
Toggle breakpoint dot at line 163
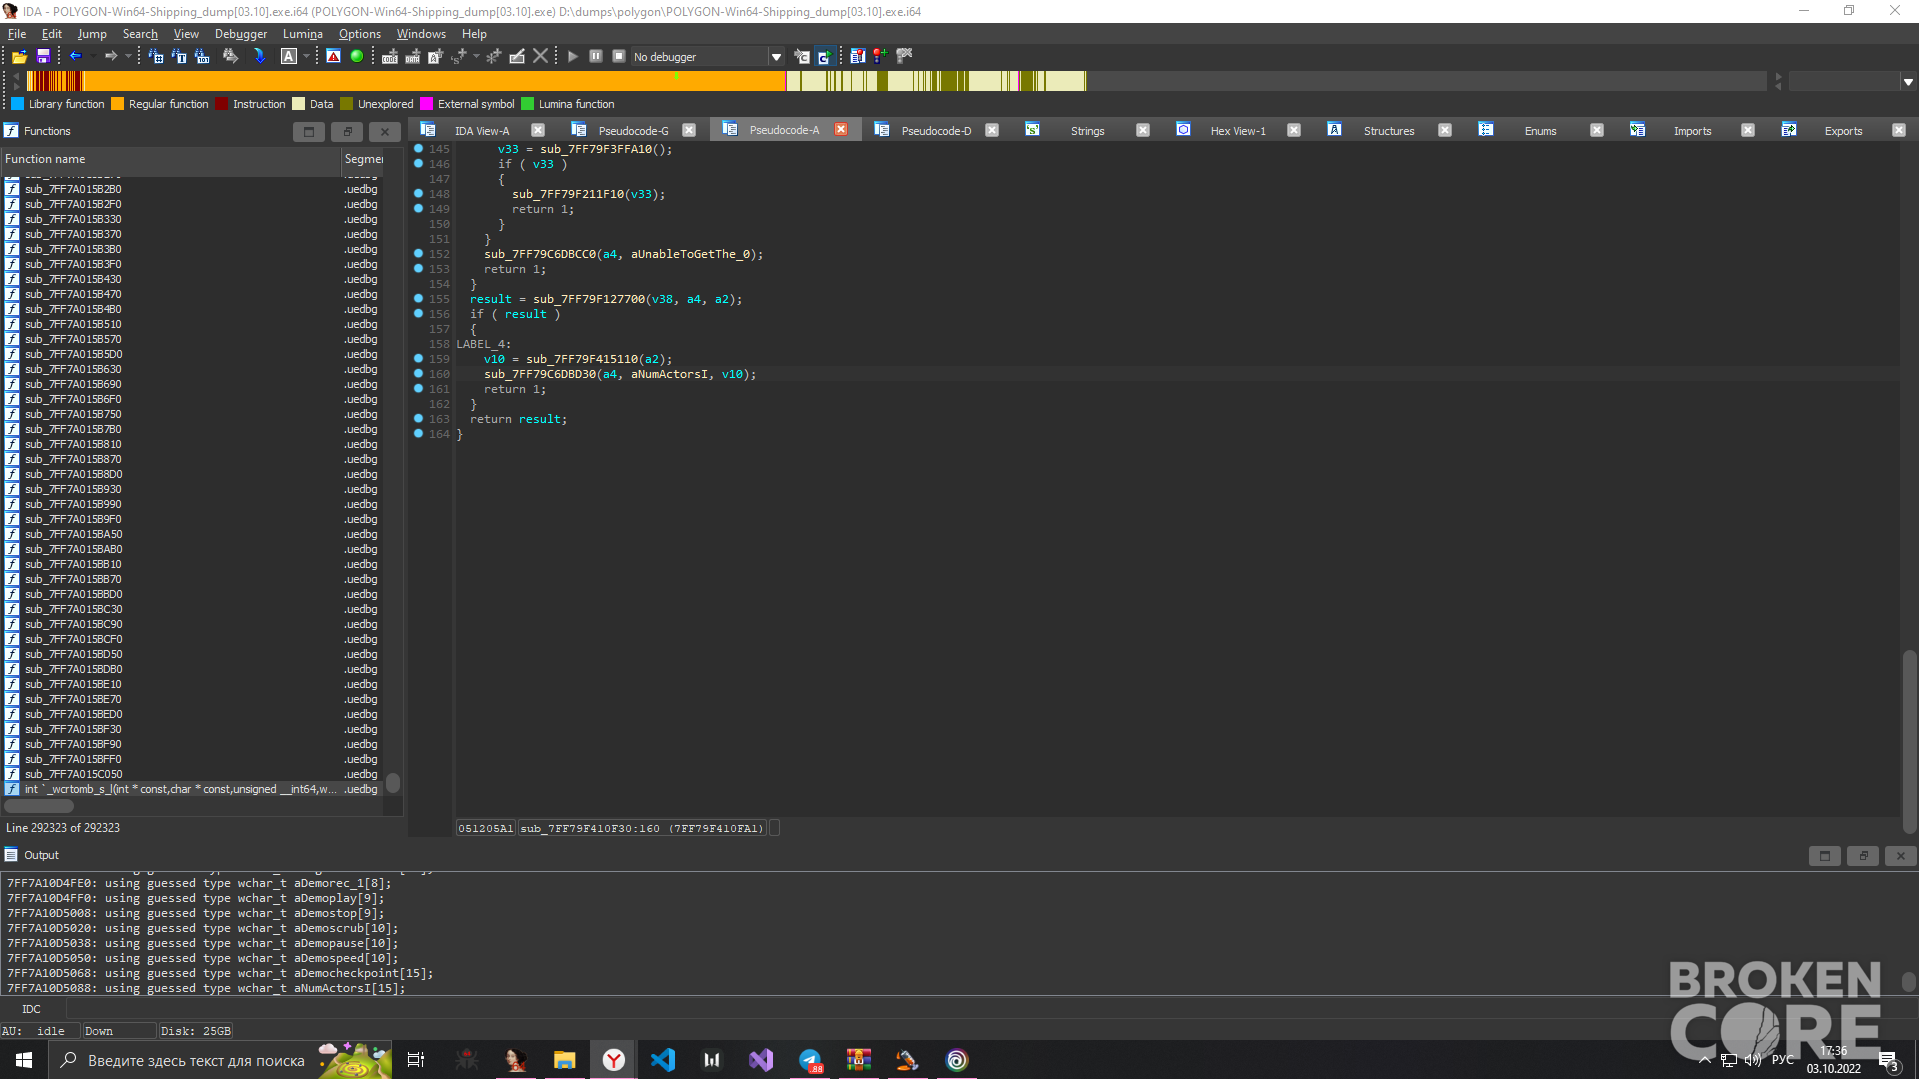pyautogui.click(x=418, y=419)
